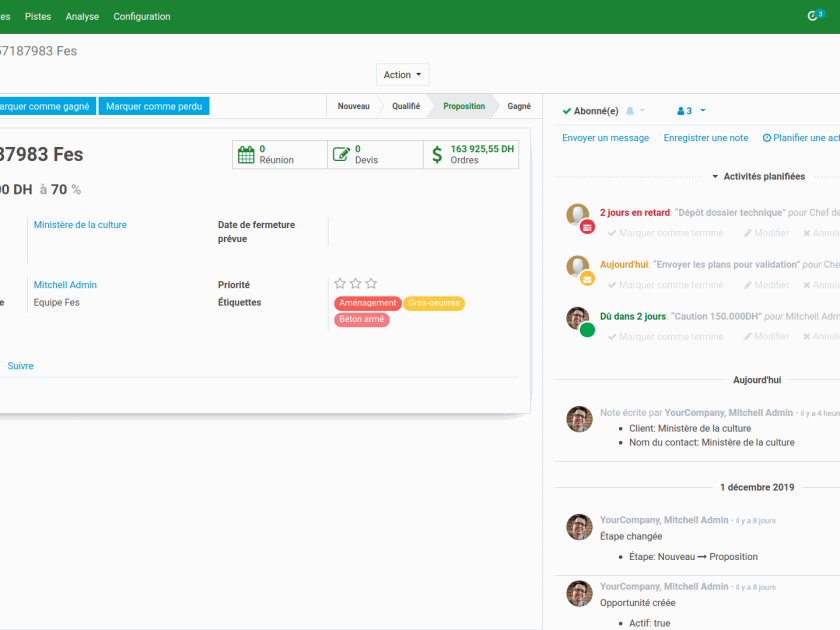Switch pipeline stage to Gagné

pyautogui.click(x=520, y=105)
